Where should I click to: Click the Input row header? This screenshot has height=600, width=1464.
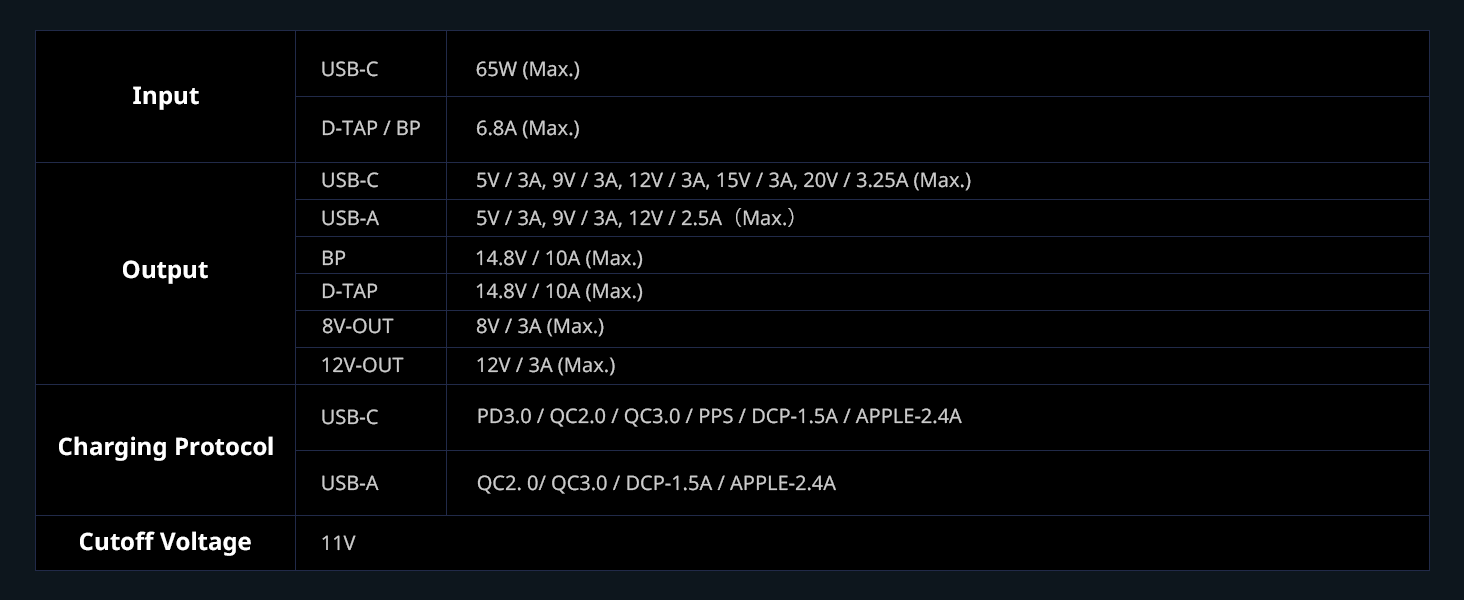point(165,96)
